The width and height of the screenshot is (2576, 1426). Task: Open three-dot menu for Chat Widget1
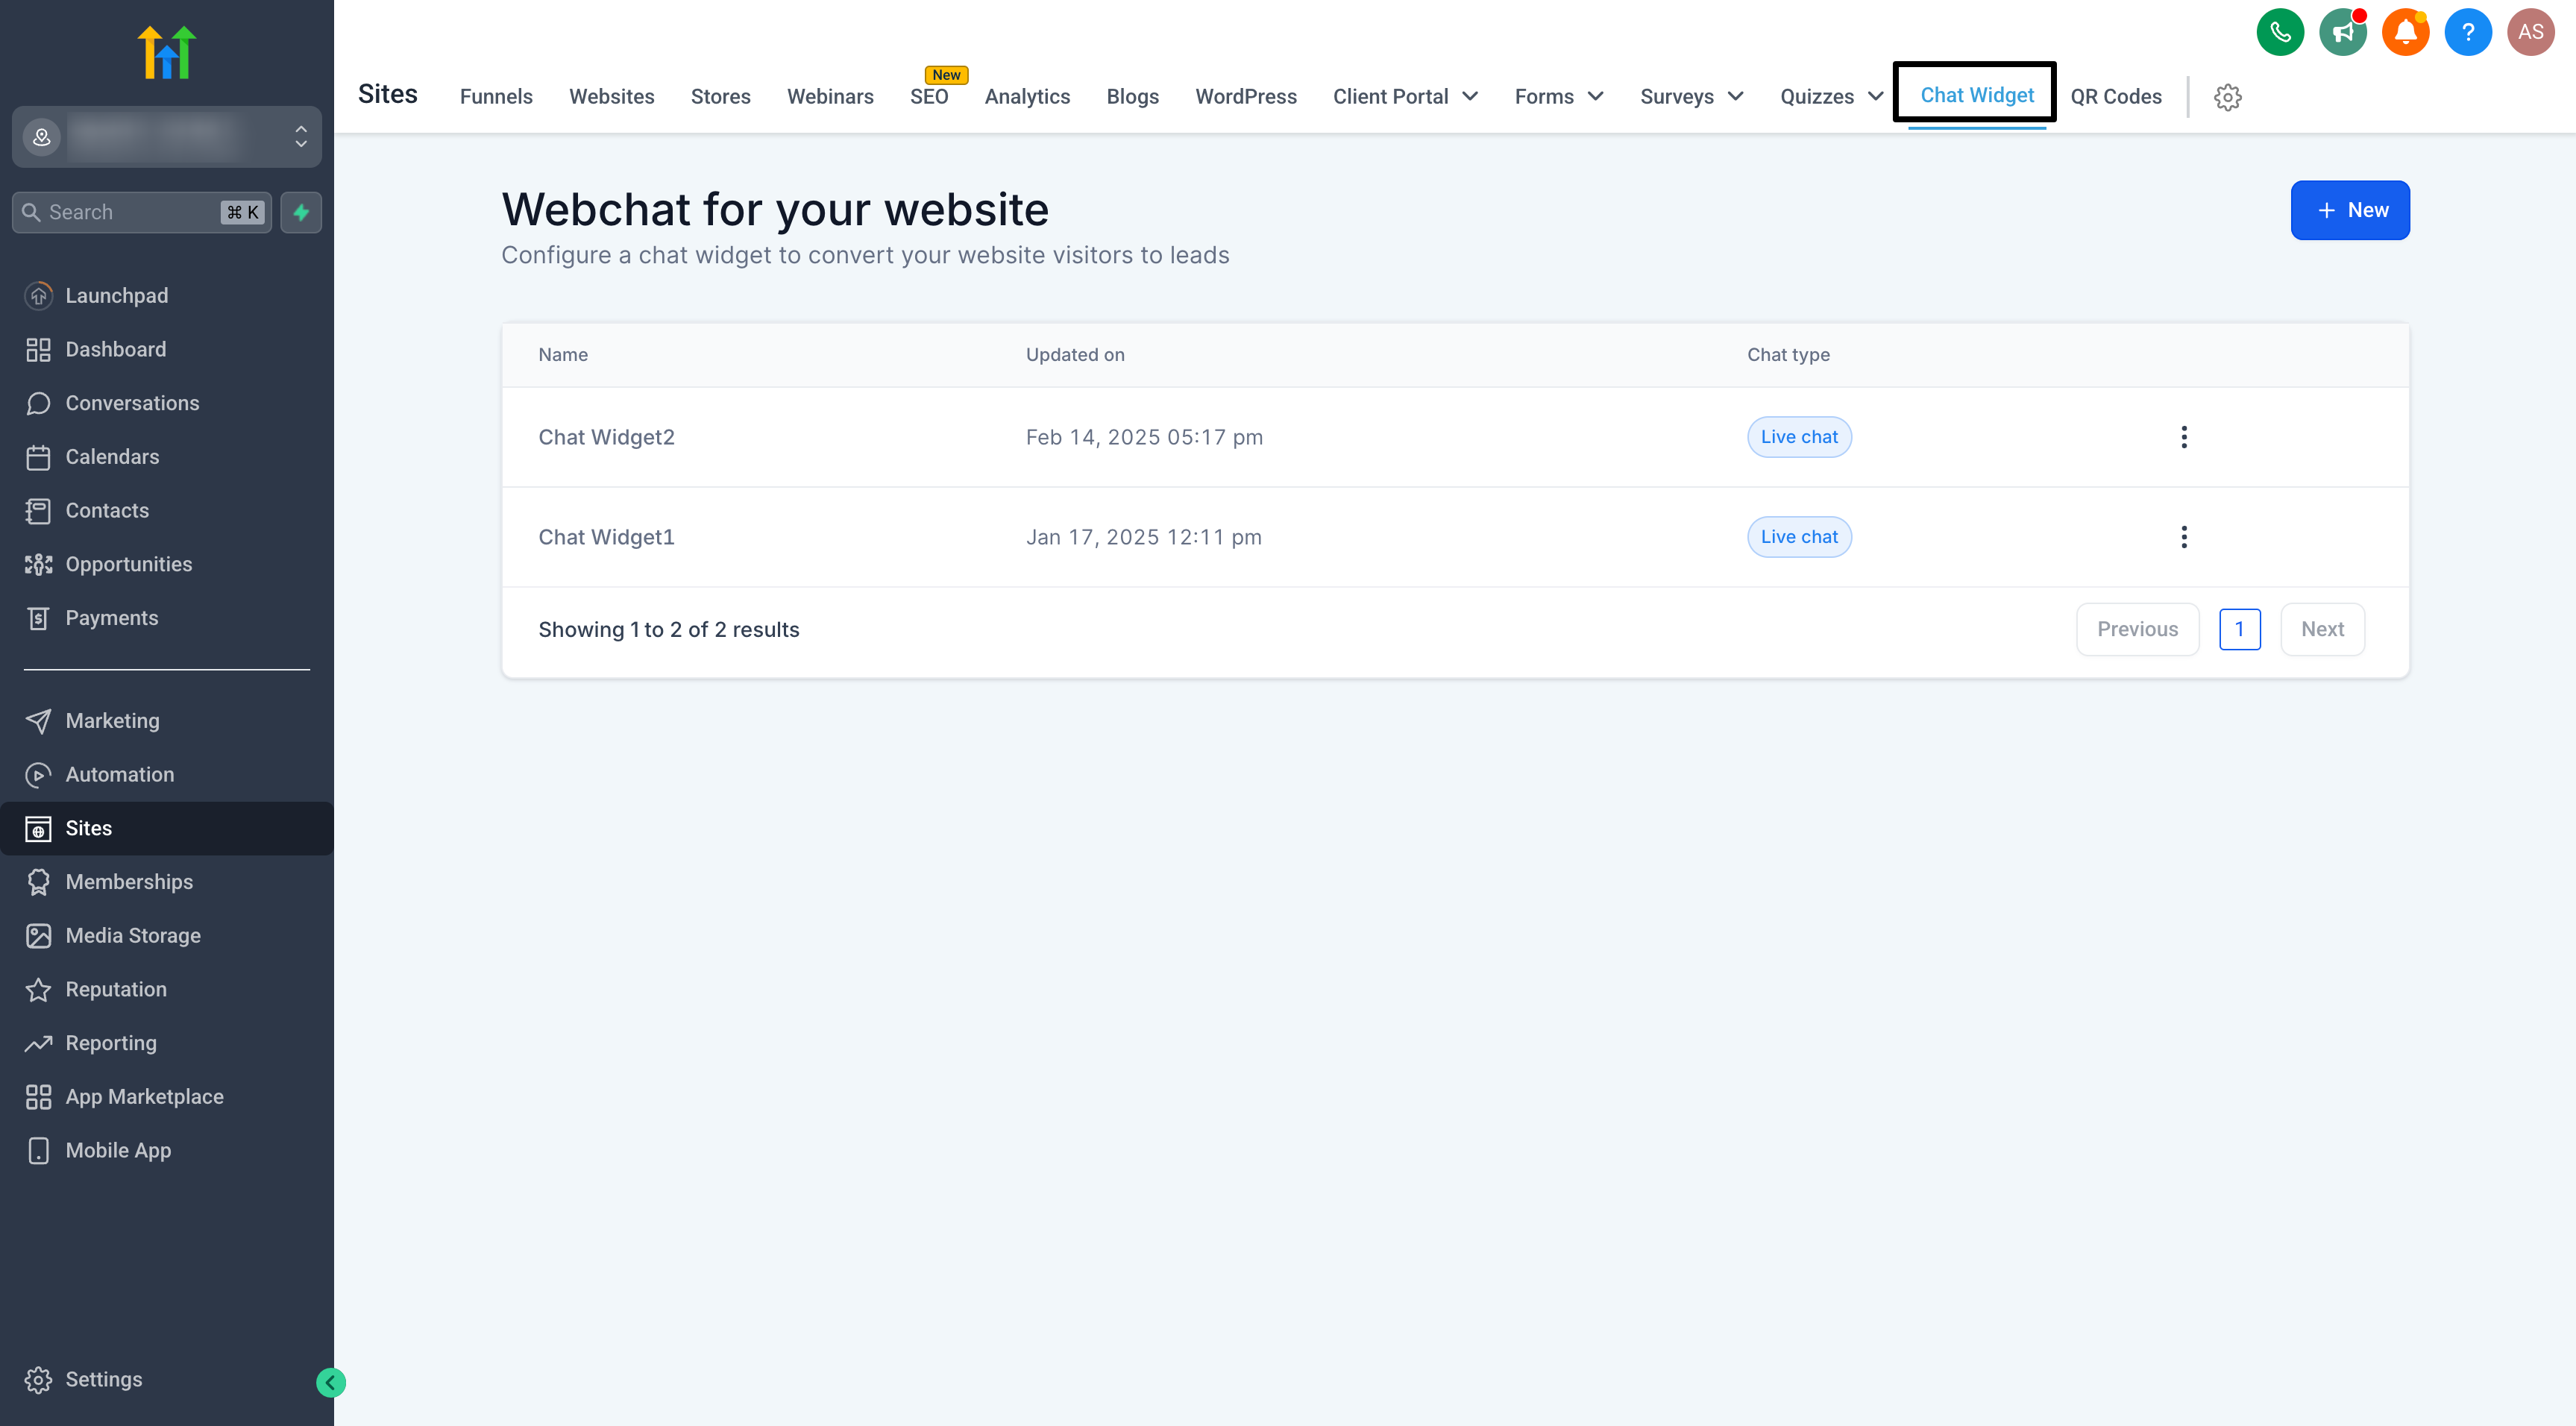click(x=2183, y=537)
